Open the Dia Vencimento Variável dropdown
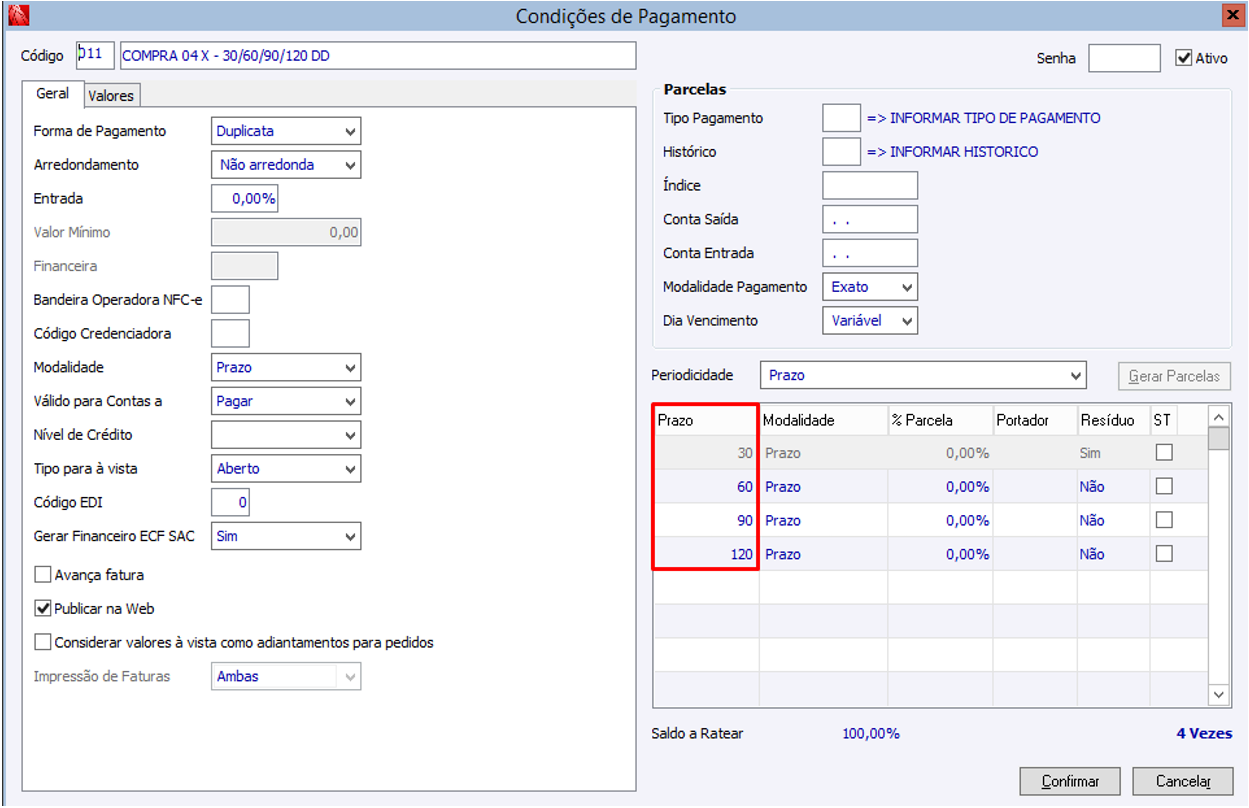 [870, 321]
